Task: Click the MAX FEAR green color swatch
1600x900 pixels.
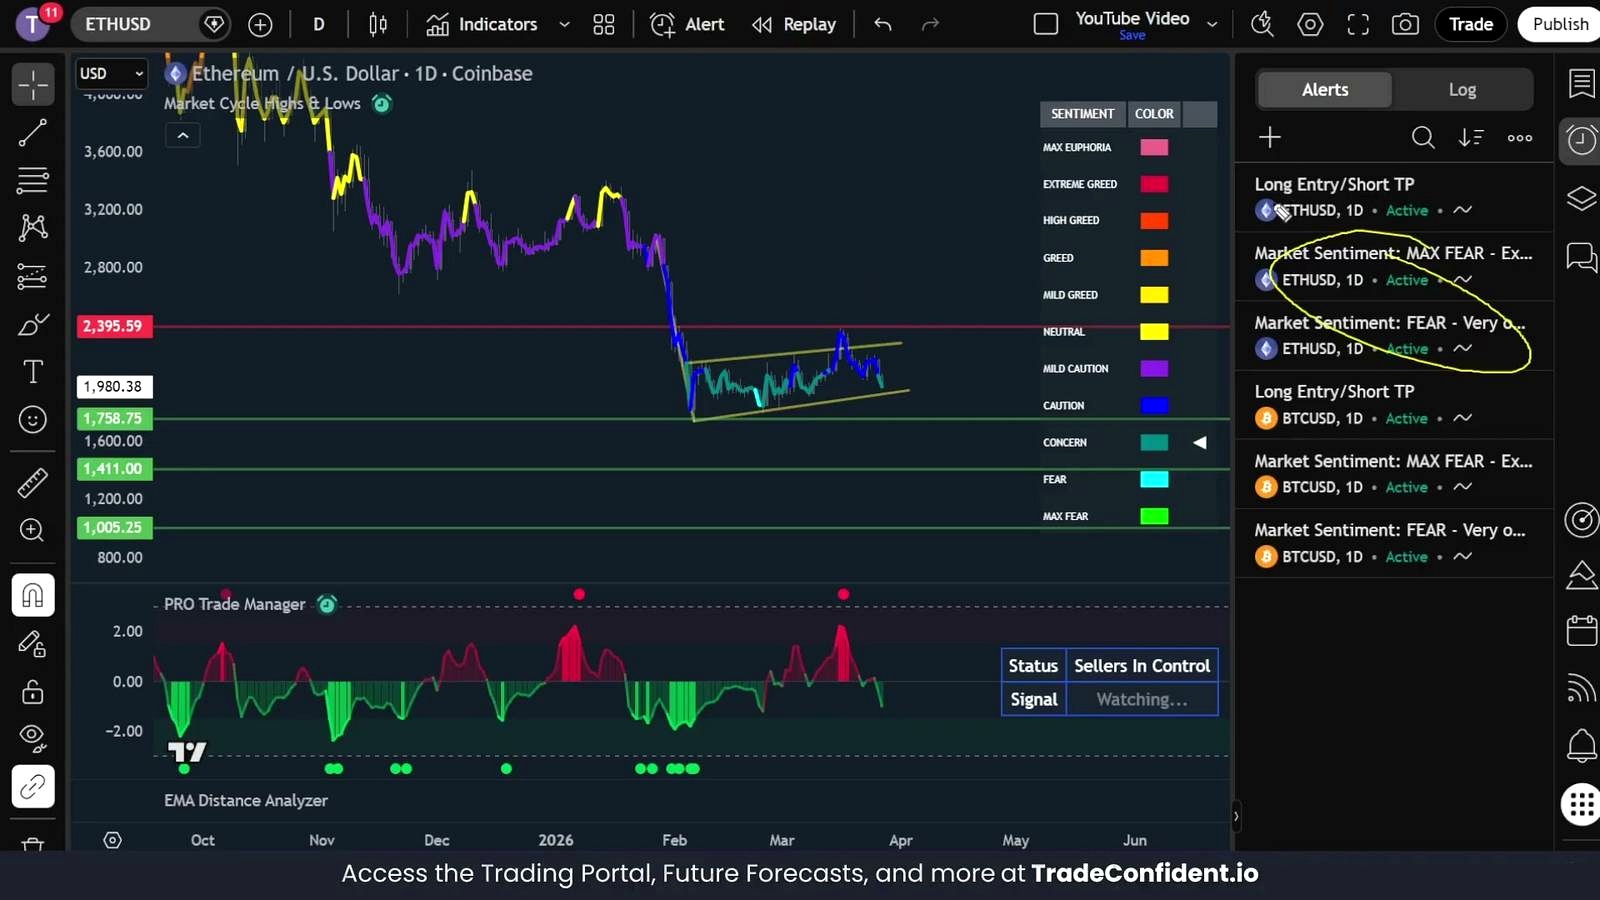Action: pyautogui.click(x=1154, y=516)
